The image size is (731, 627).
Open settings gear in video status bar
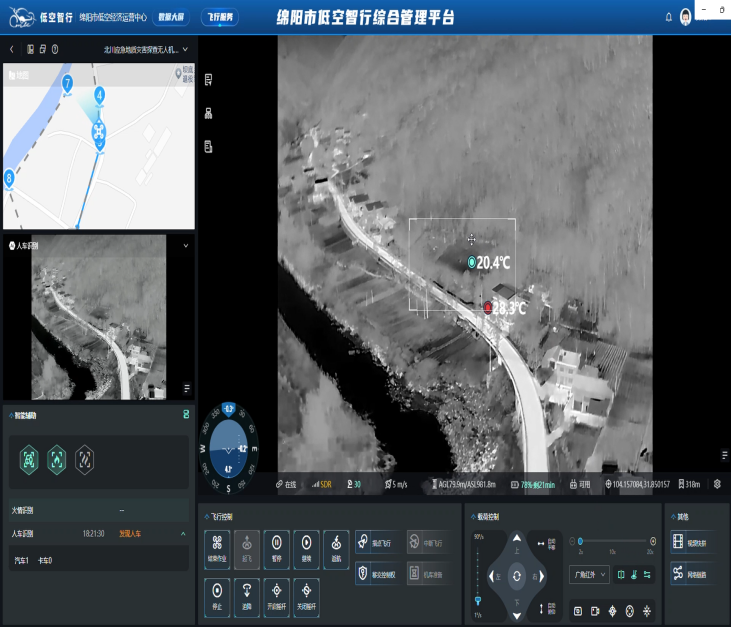[x=717, y=484]
